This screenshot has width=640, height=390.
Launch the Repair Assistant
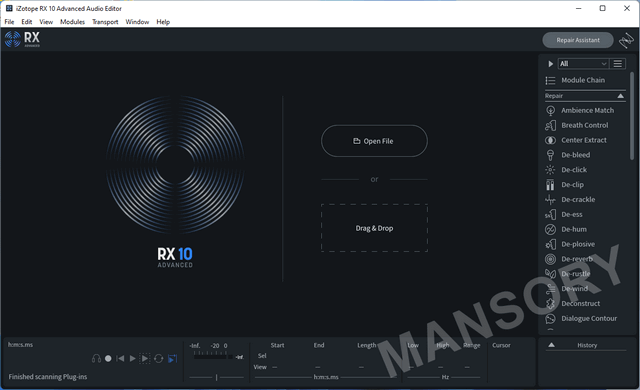coord(578,40)
